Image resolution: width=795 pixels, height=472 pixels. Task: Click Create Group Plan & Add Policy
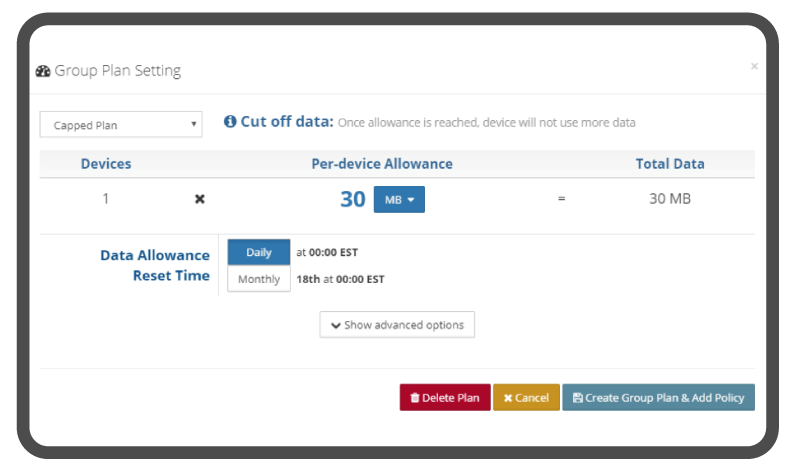click(x=658, y=398)
